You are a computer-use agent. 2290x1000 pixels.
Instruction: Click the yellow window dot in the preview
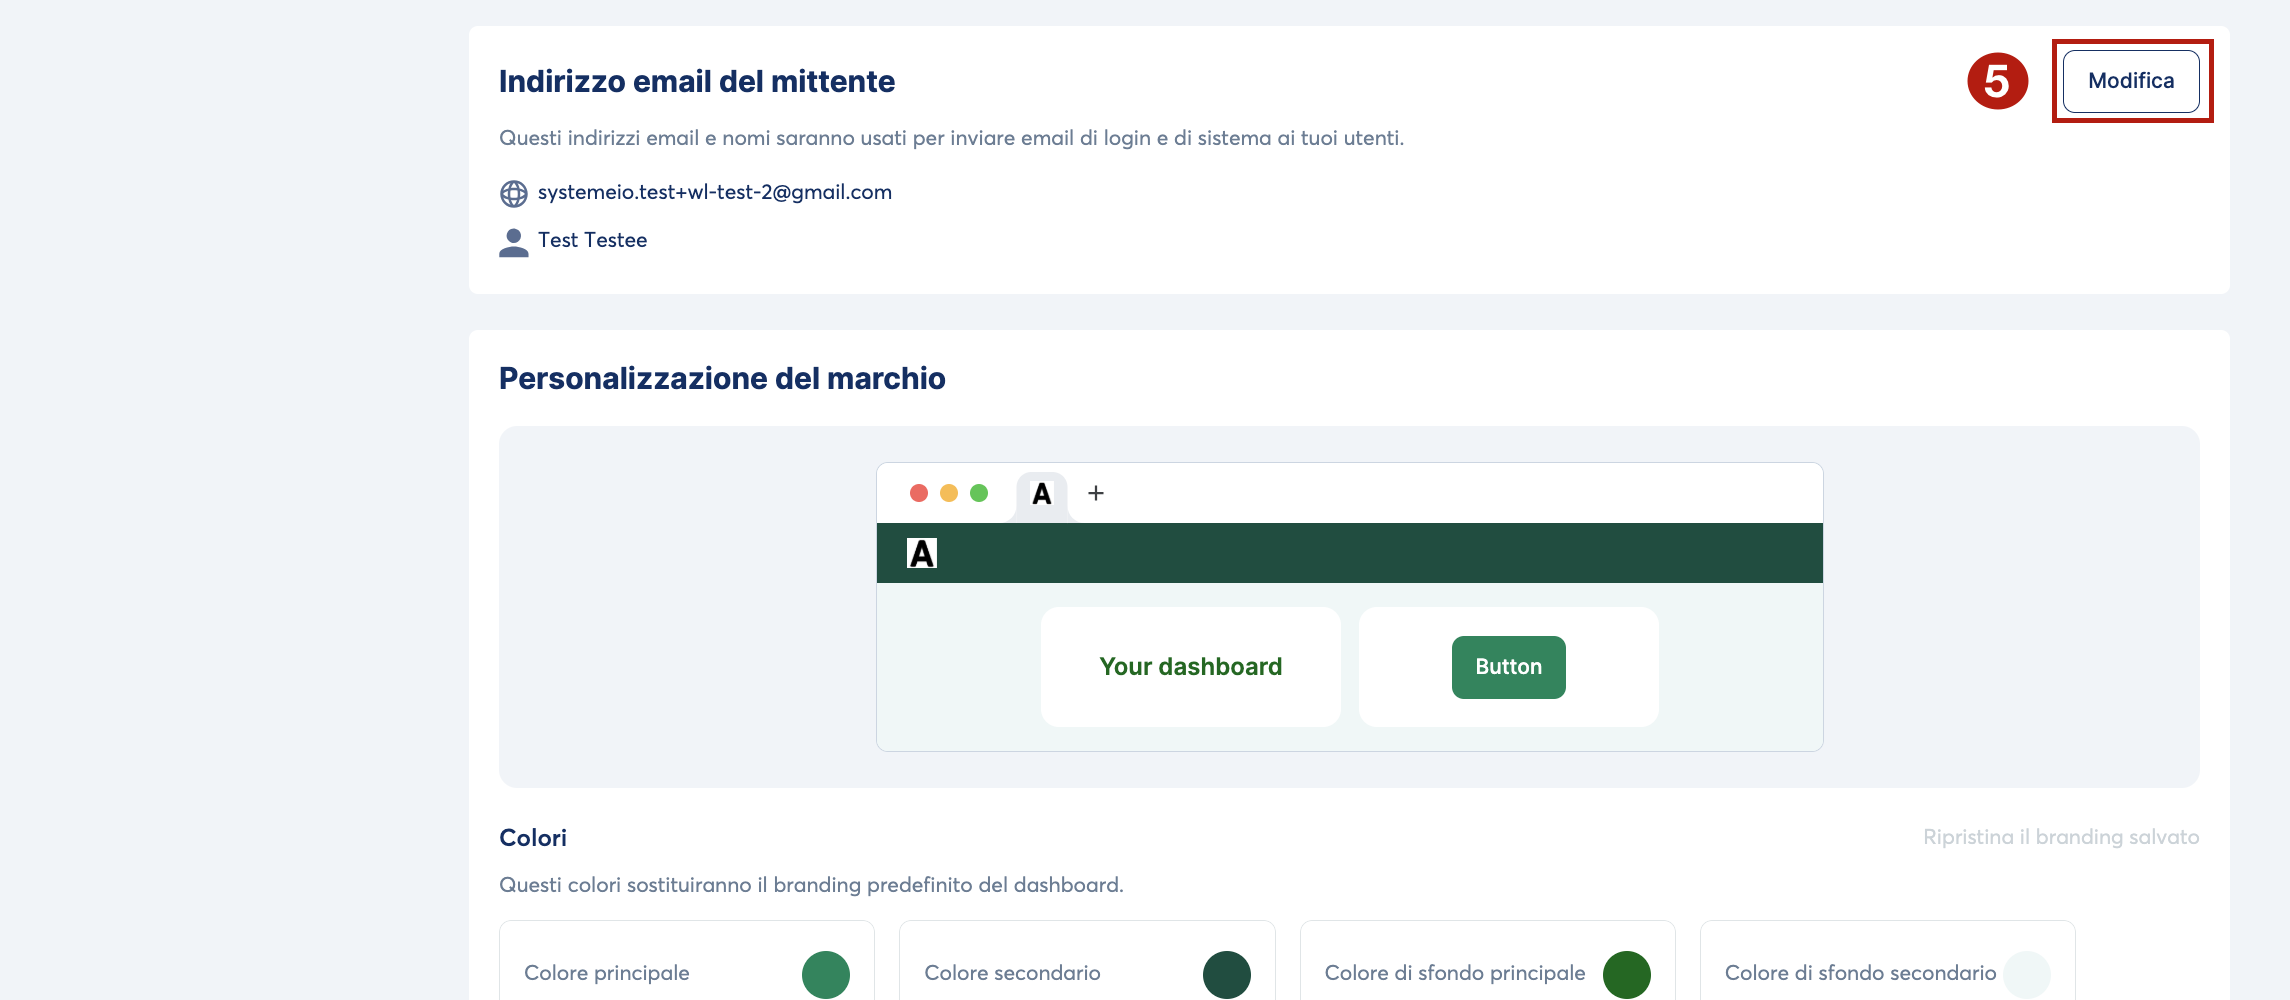click(949, 493)
